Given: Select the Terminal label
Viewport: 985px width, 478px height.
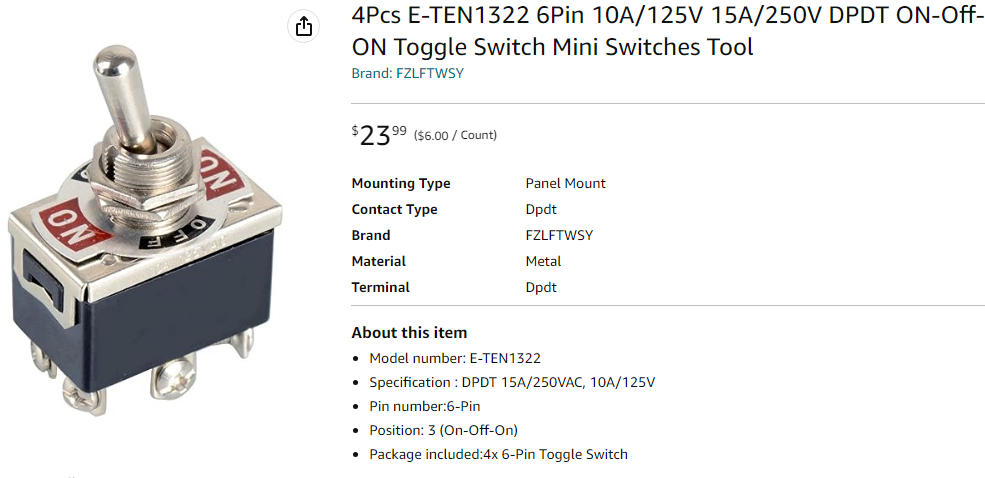Looking at the screenshot, I should click(x=380, y=287).
